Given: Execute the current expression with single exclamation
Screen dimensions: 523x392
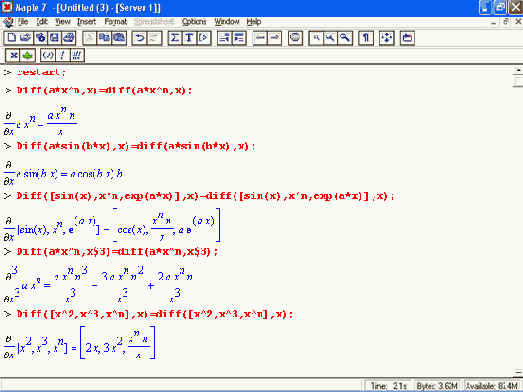Looking at the screenshot, I should pos(62,55).
